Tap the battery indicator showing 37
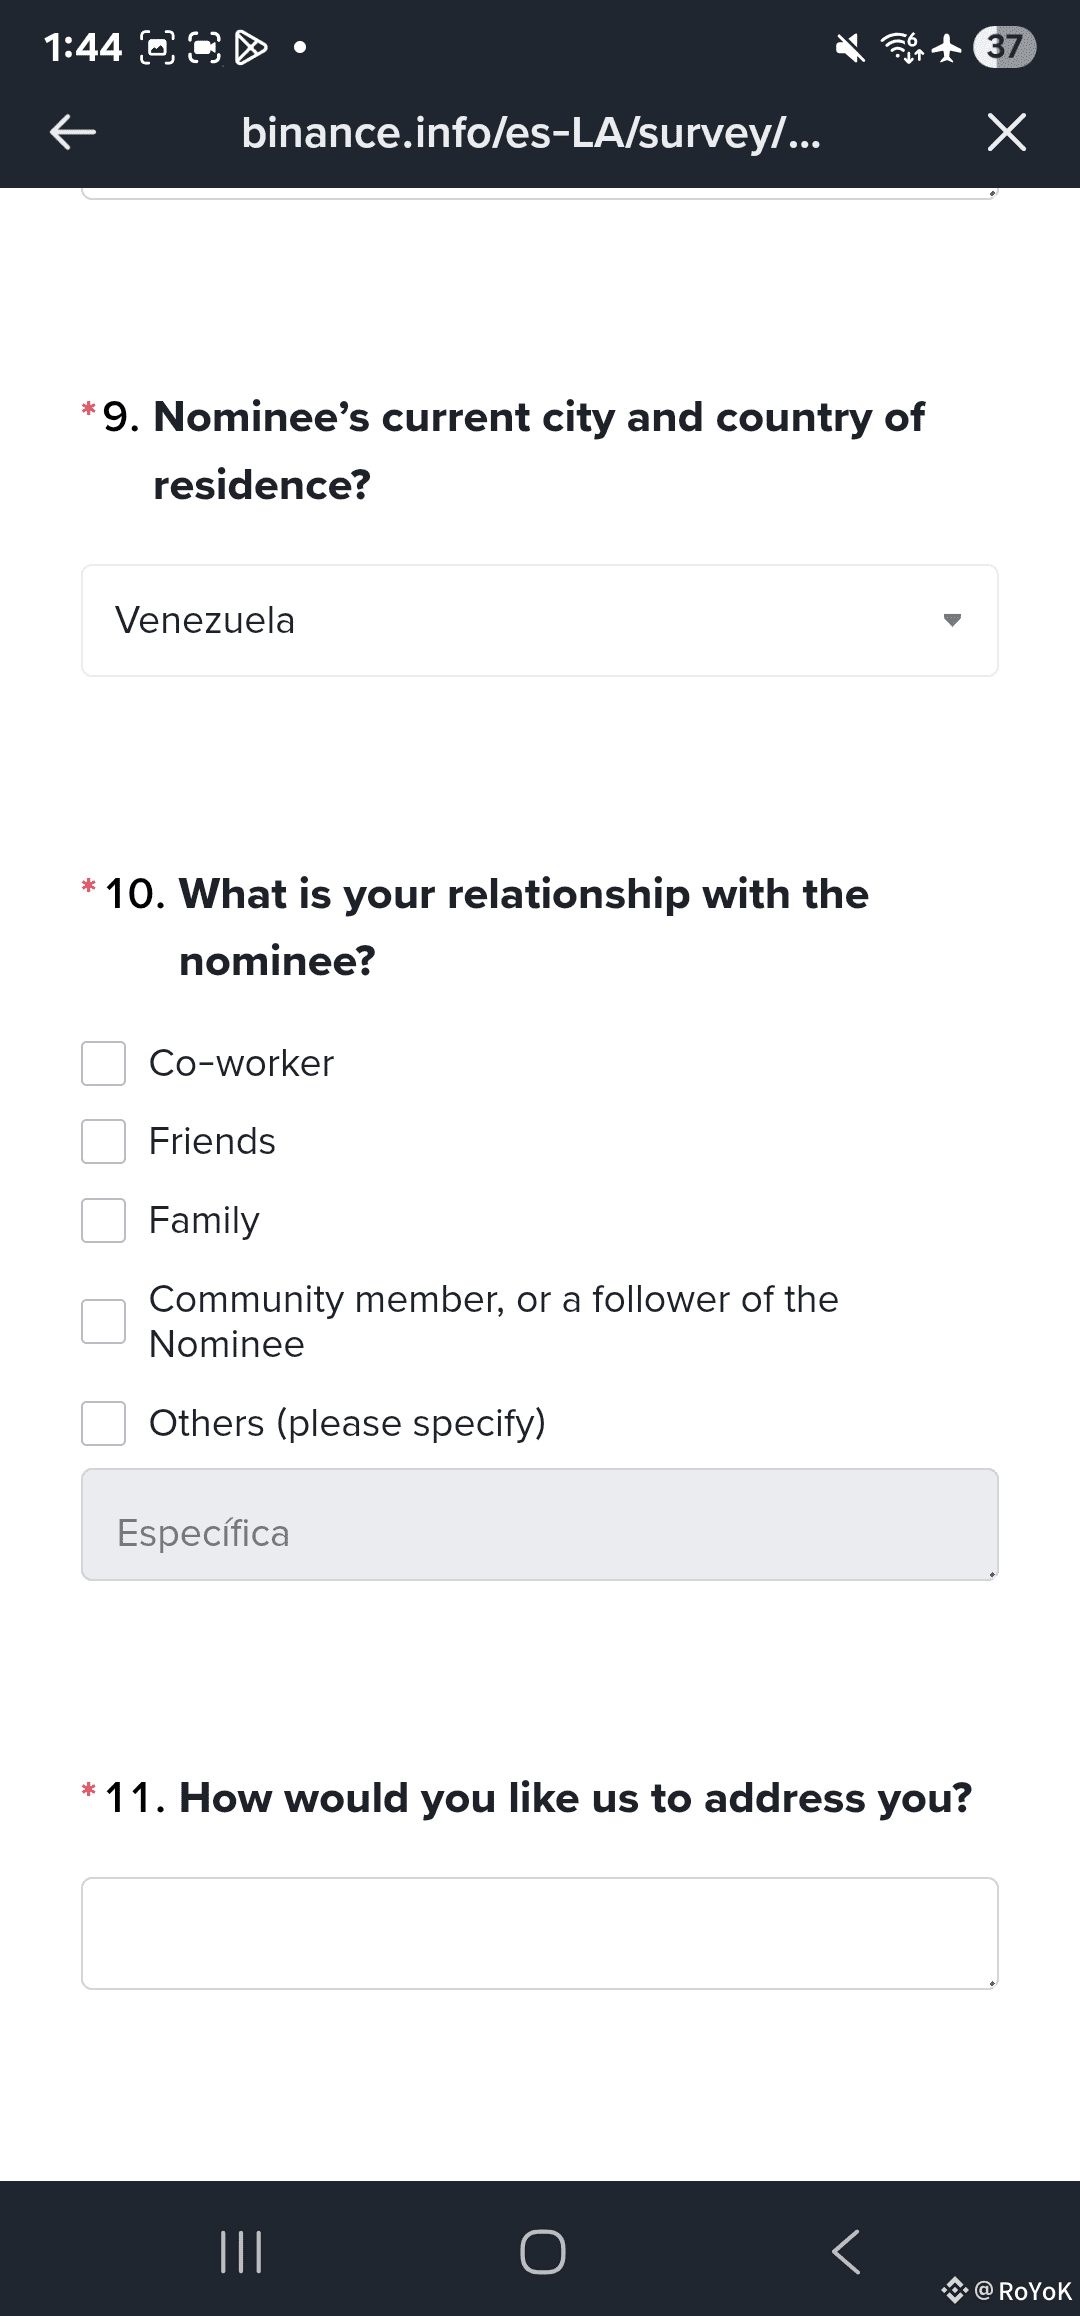 point(1004,47)
